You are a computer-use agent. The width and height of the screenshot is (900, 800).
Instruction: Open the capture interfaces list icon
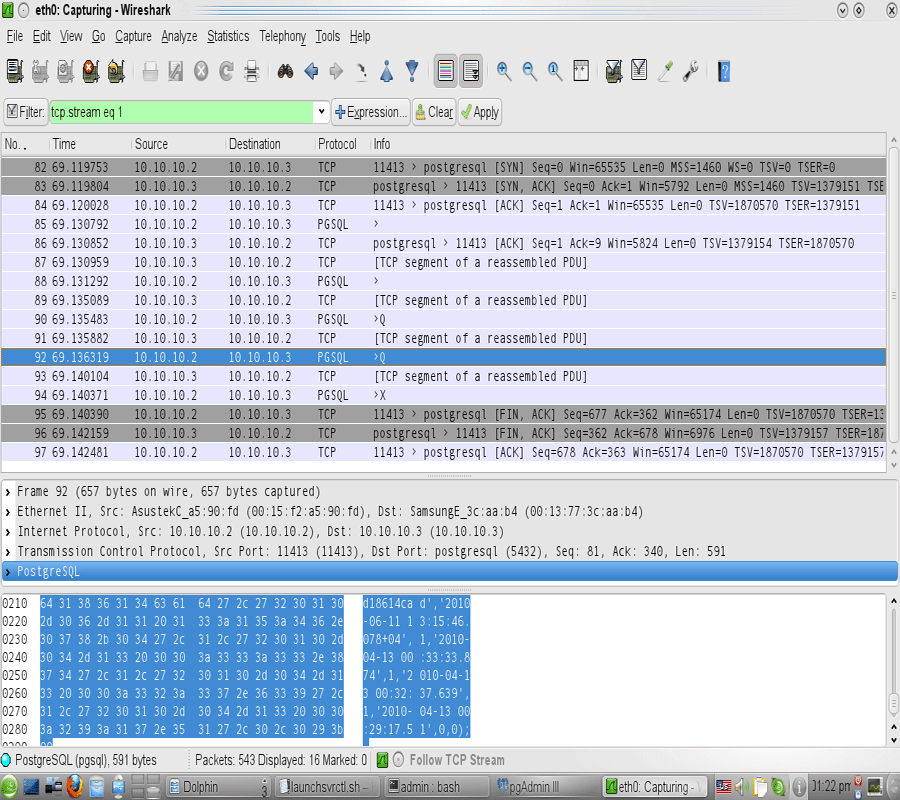[15, 71]
